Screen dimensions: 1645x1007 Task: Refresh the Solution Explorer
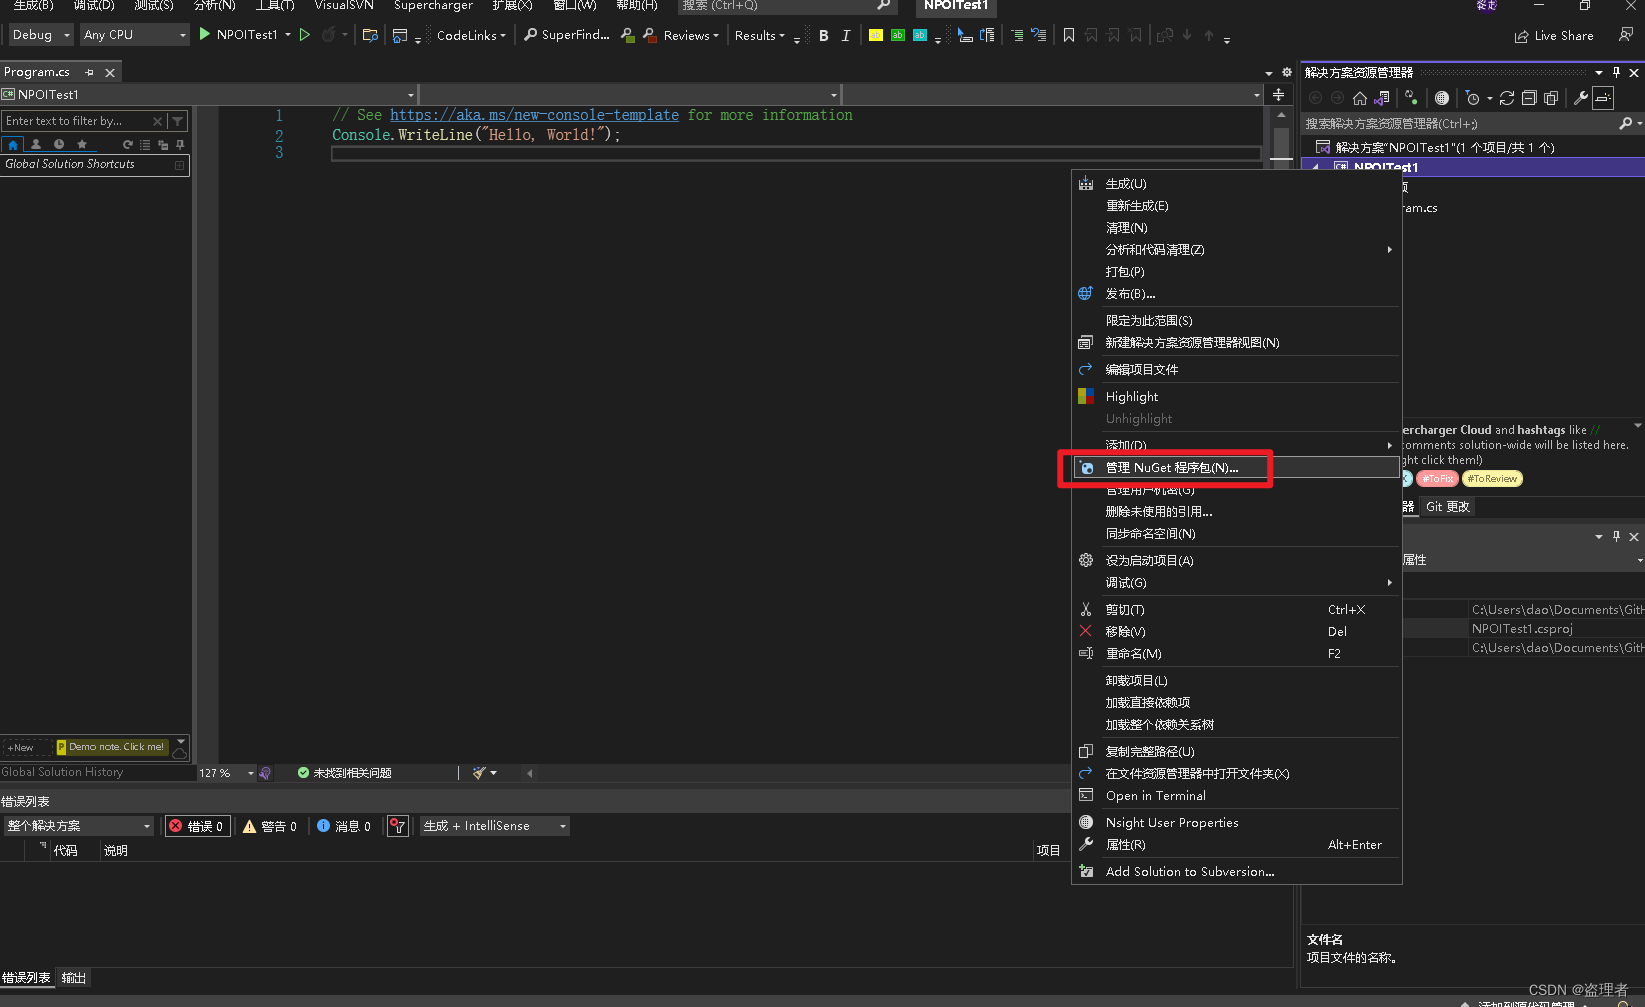pos(1507,98)
